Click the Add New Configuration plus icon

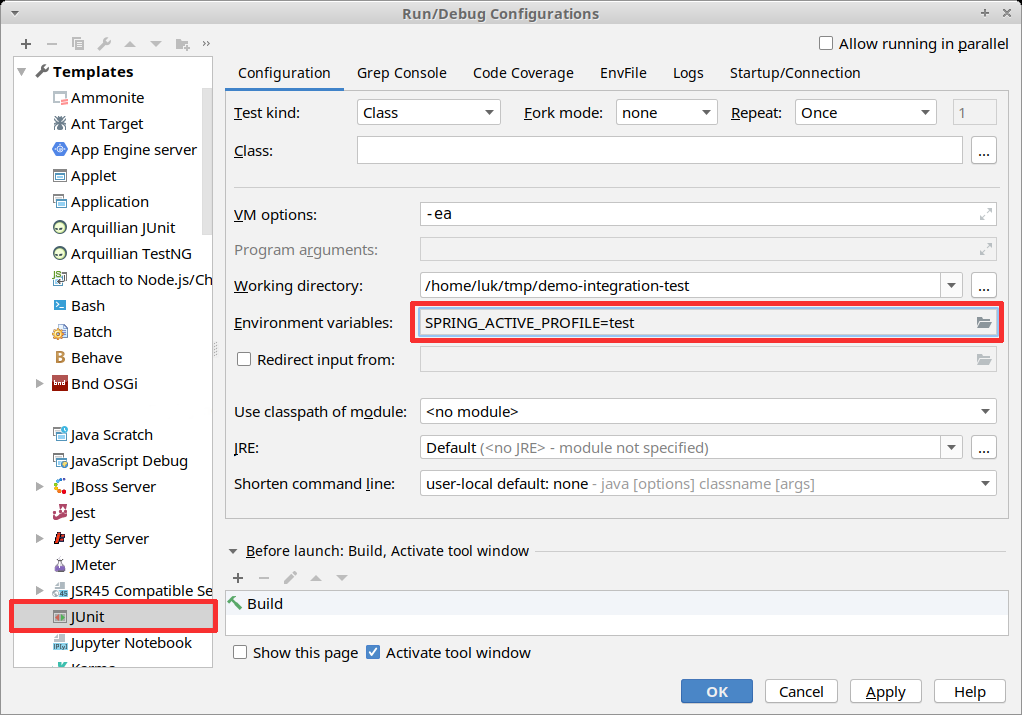point(26,44)
